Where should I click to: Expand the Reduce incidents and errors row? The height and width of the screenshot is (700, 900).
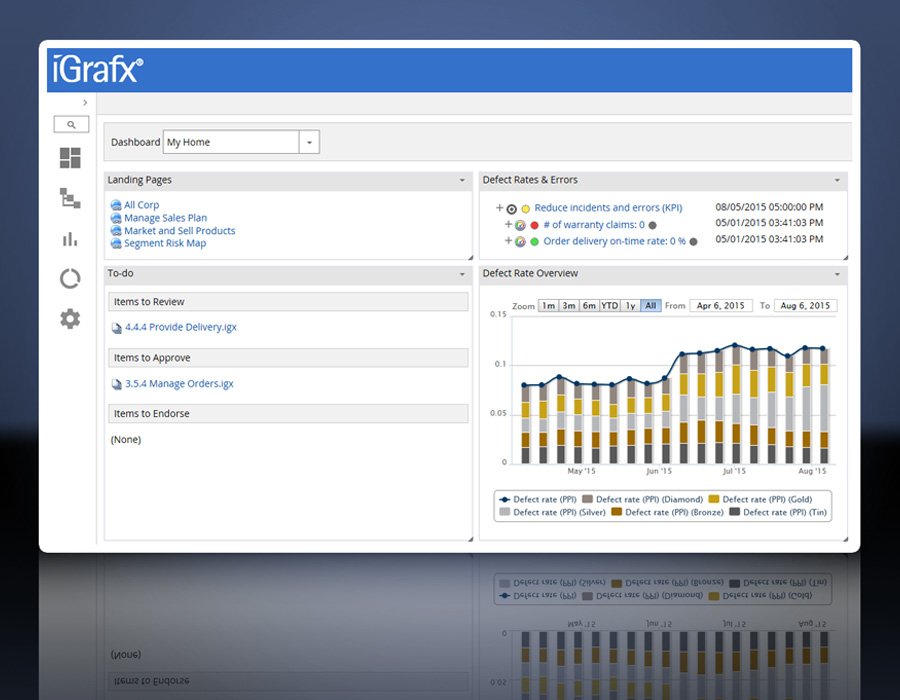tap(499, 208)
